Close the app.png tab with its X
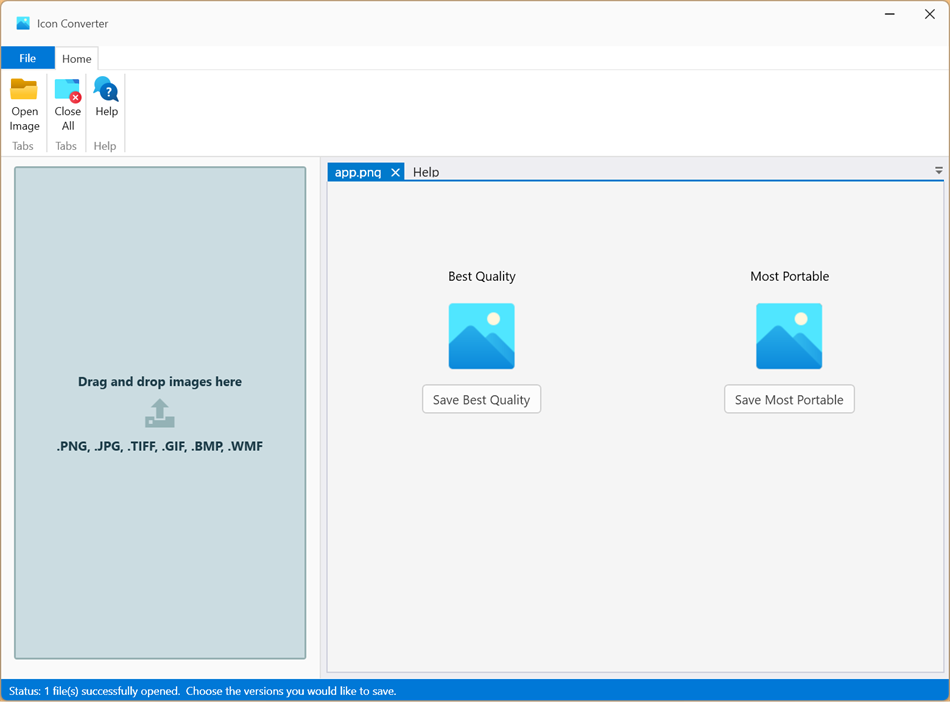 coord(396,171)
